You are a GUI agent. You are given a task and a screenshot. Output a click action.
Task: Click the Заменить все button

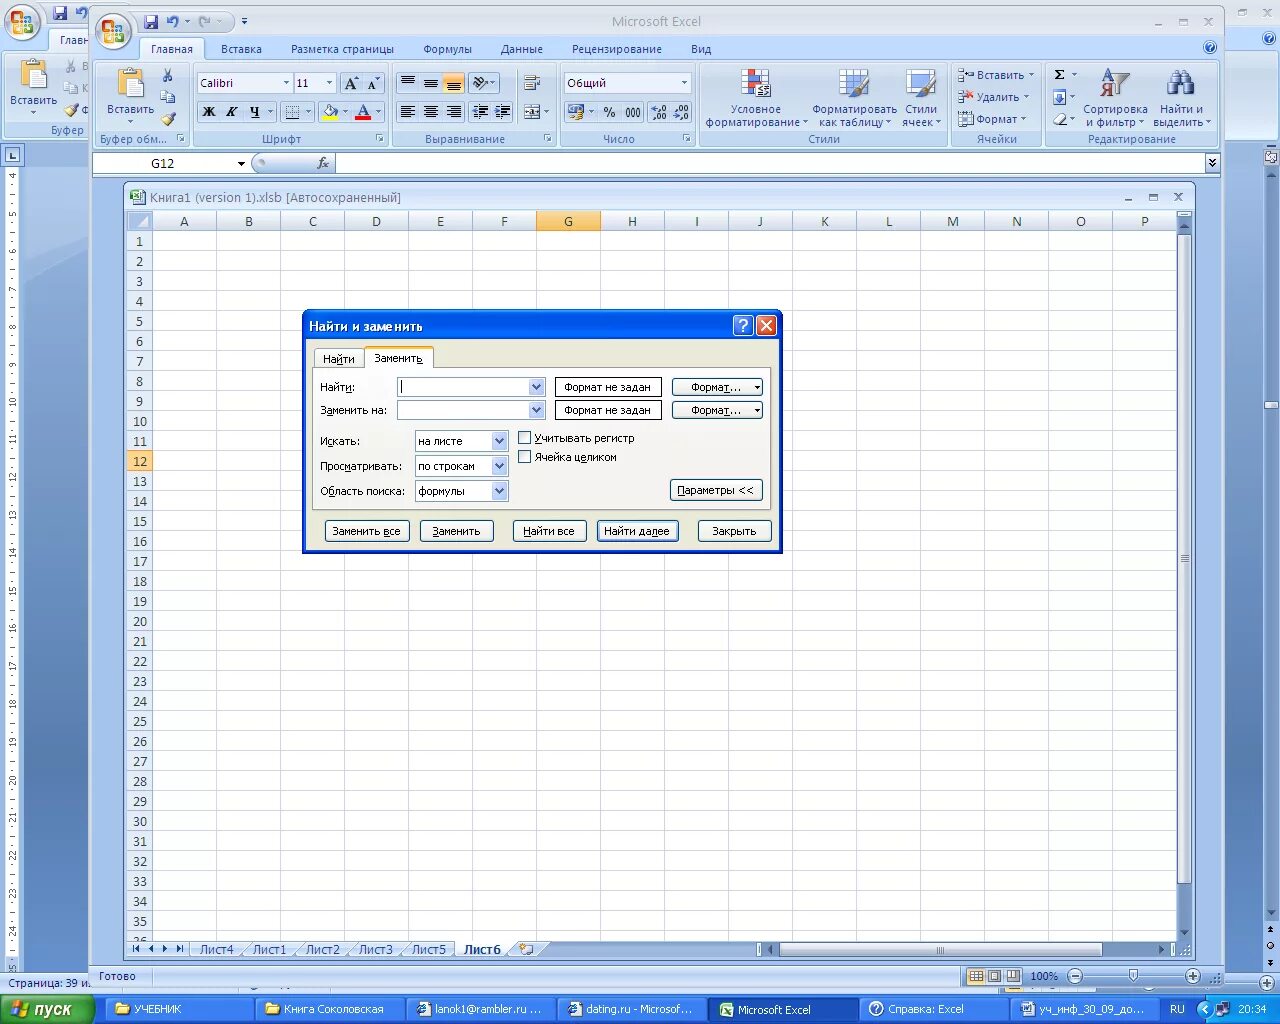point(367,531)
